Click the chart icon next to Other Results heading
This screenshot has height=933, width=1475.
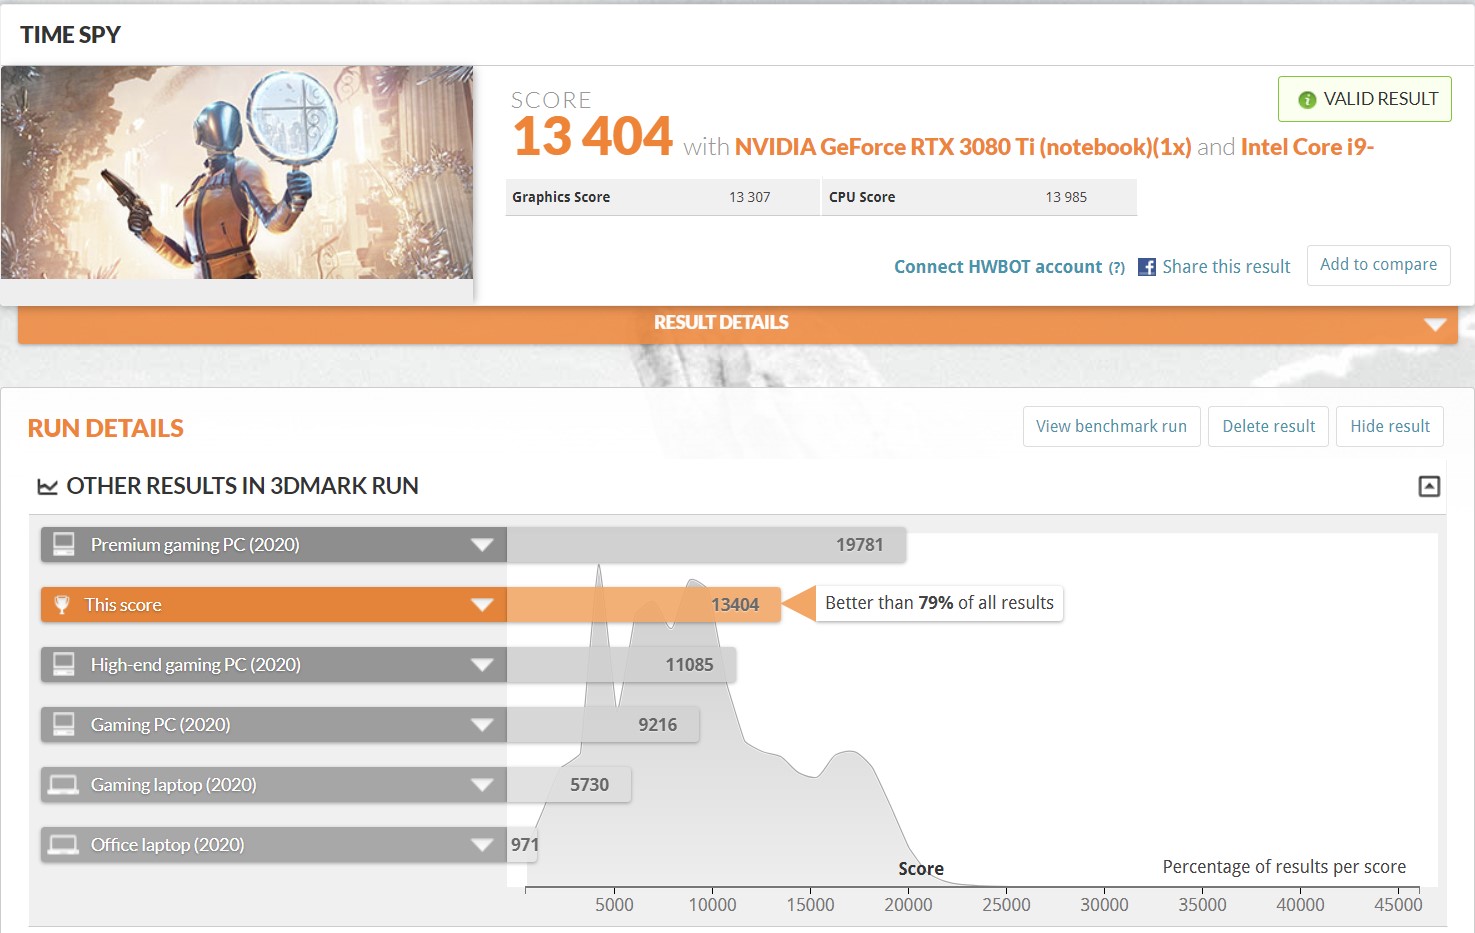47,487
